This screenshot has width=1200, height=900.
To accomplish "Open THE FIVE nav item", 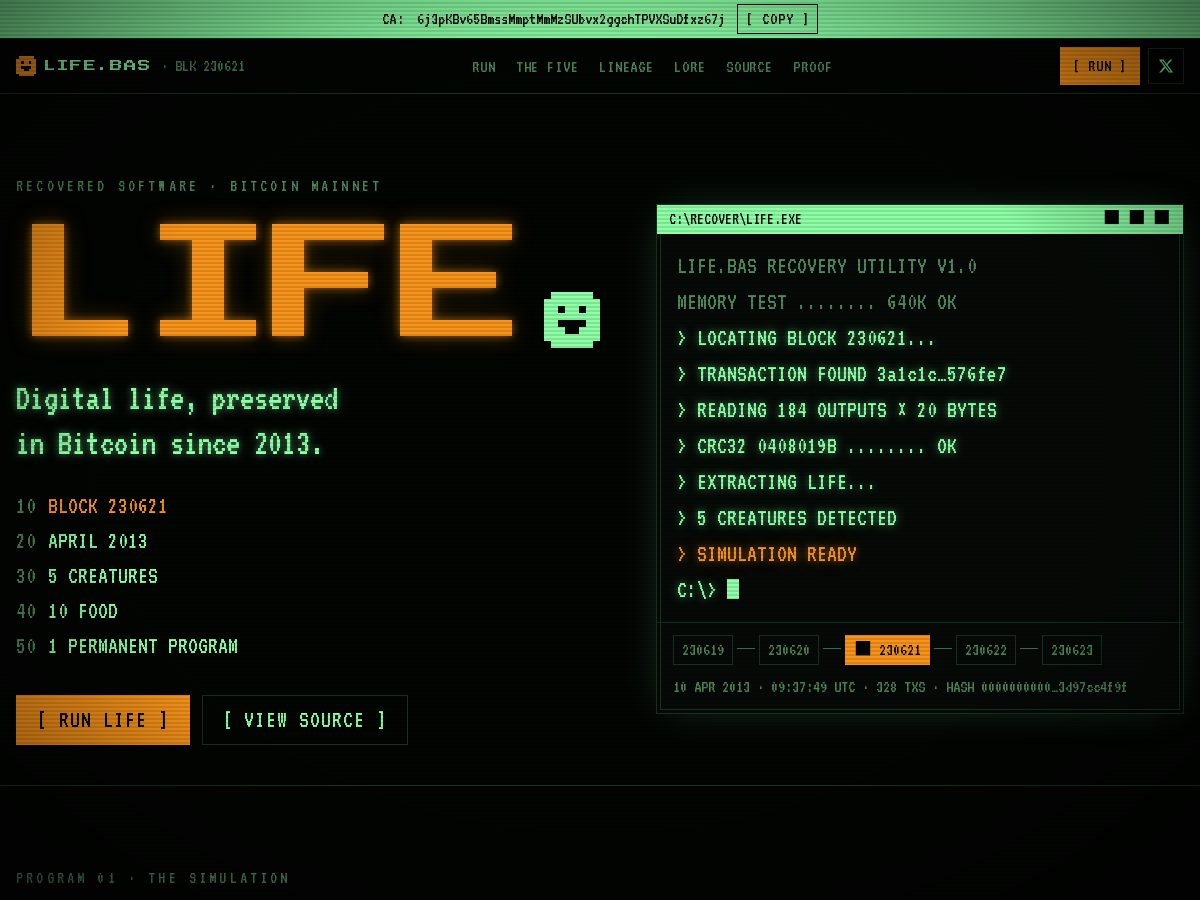I will [x=547, y=67].
